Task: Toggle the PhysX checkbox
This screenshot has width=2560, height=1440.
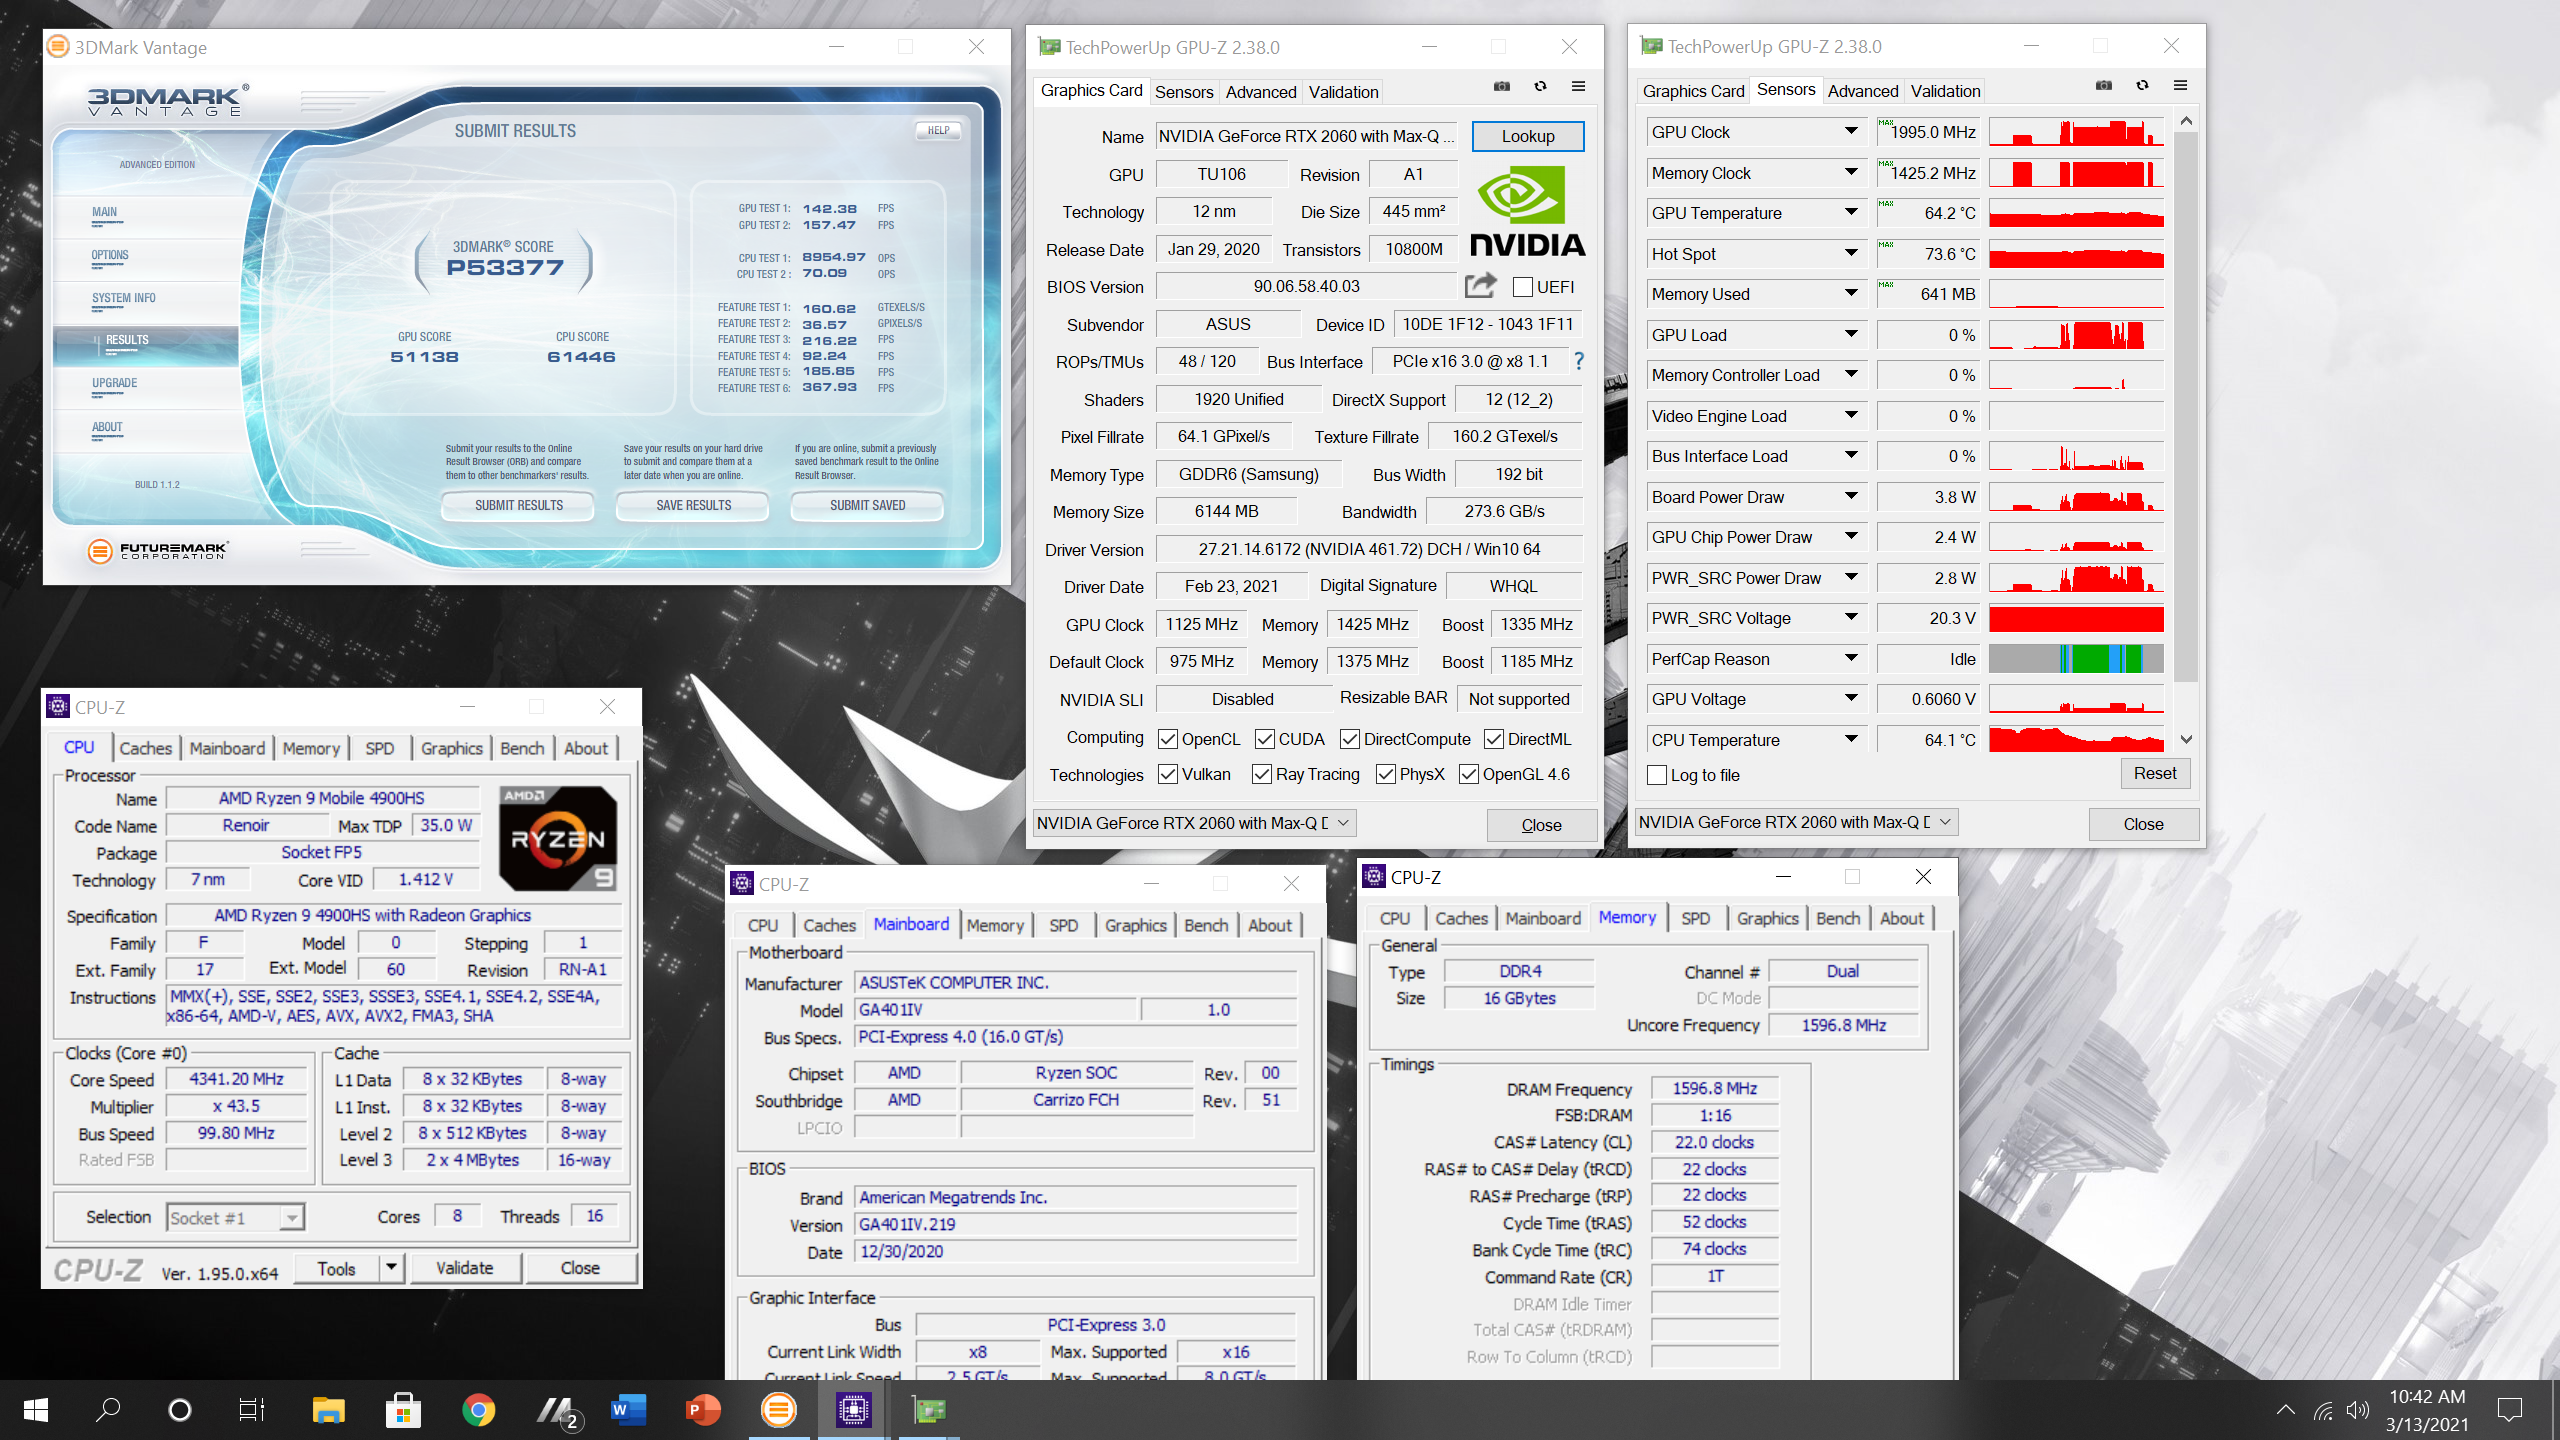Action: pos(1385,774)
